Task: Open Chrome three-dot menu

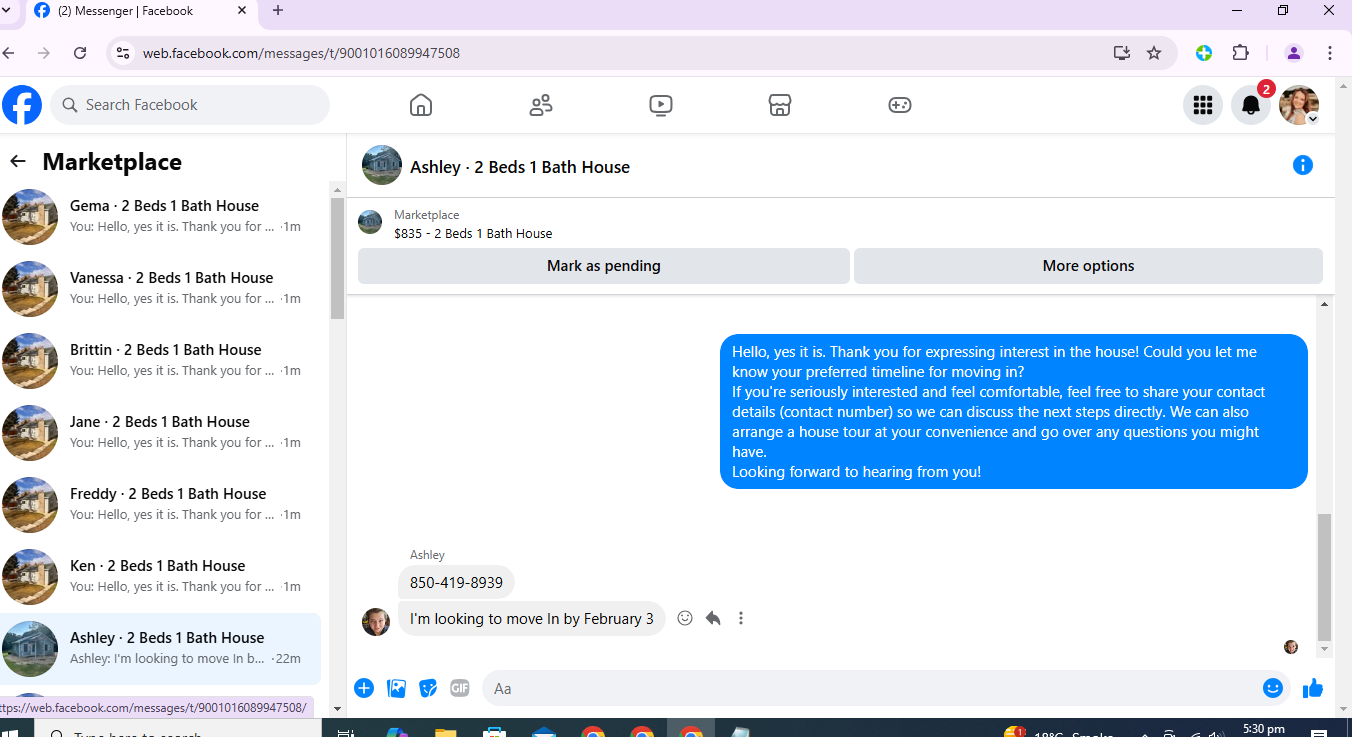Action: [x=1330, y=53]
